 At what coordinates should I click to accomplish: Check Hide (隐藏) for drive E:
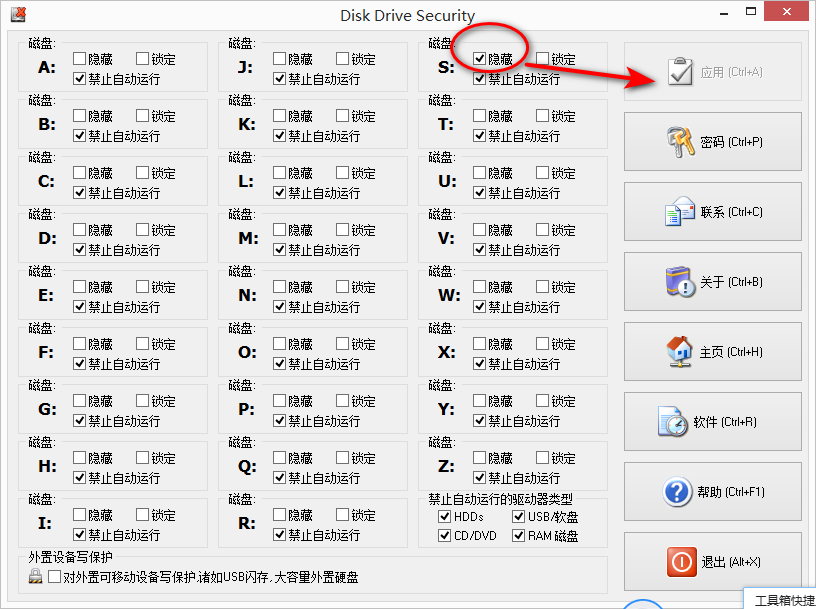tap(80, 286)
